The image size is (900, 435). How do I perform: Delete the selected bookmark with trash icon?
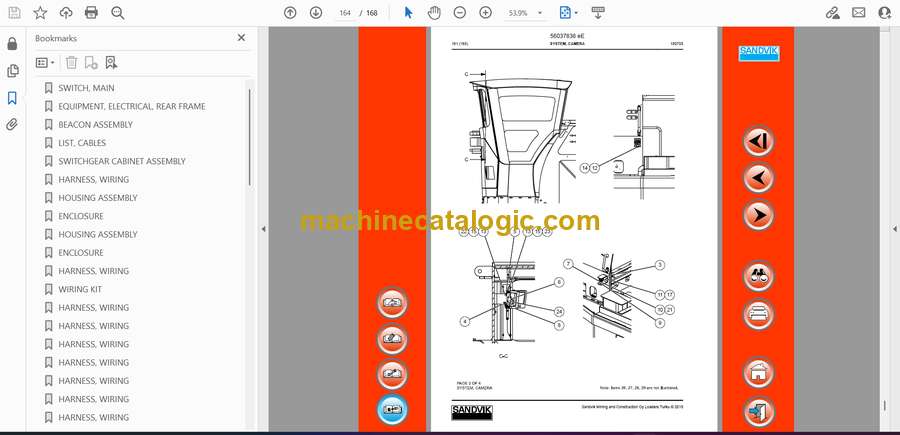[71, 63]
